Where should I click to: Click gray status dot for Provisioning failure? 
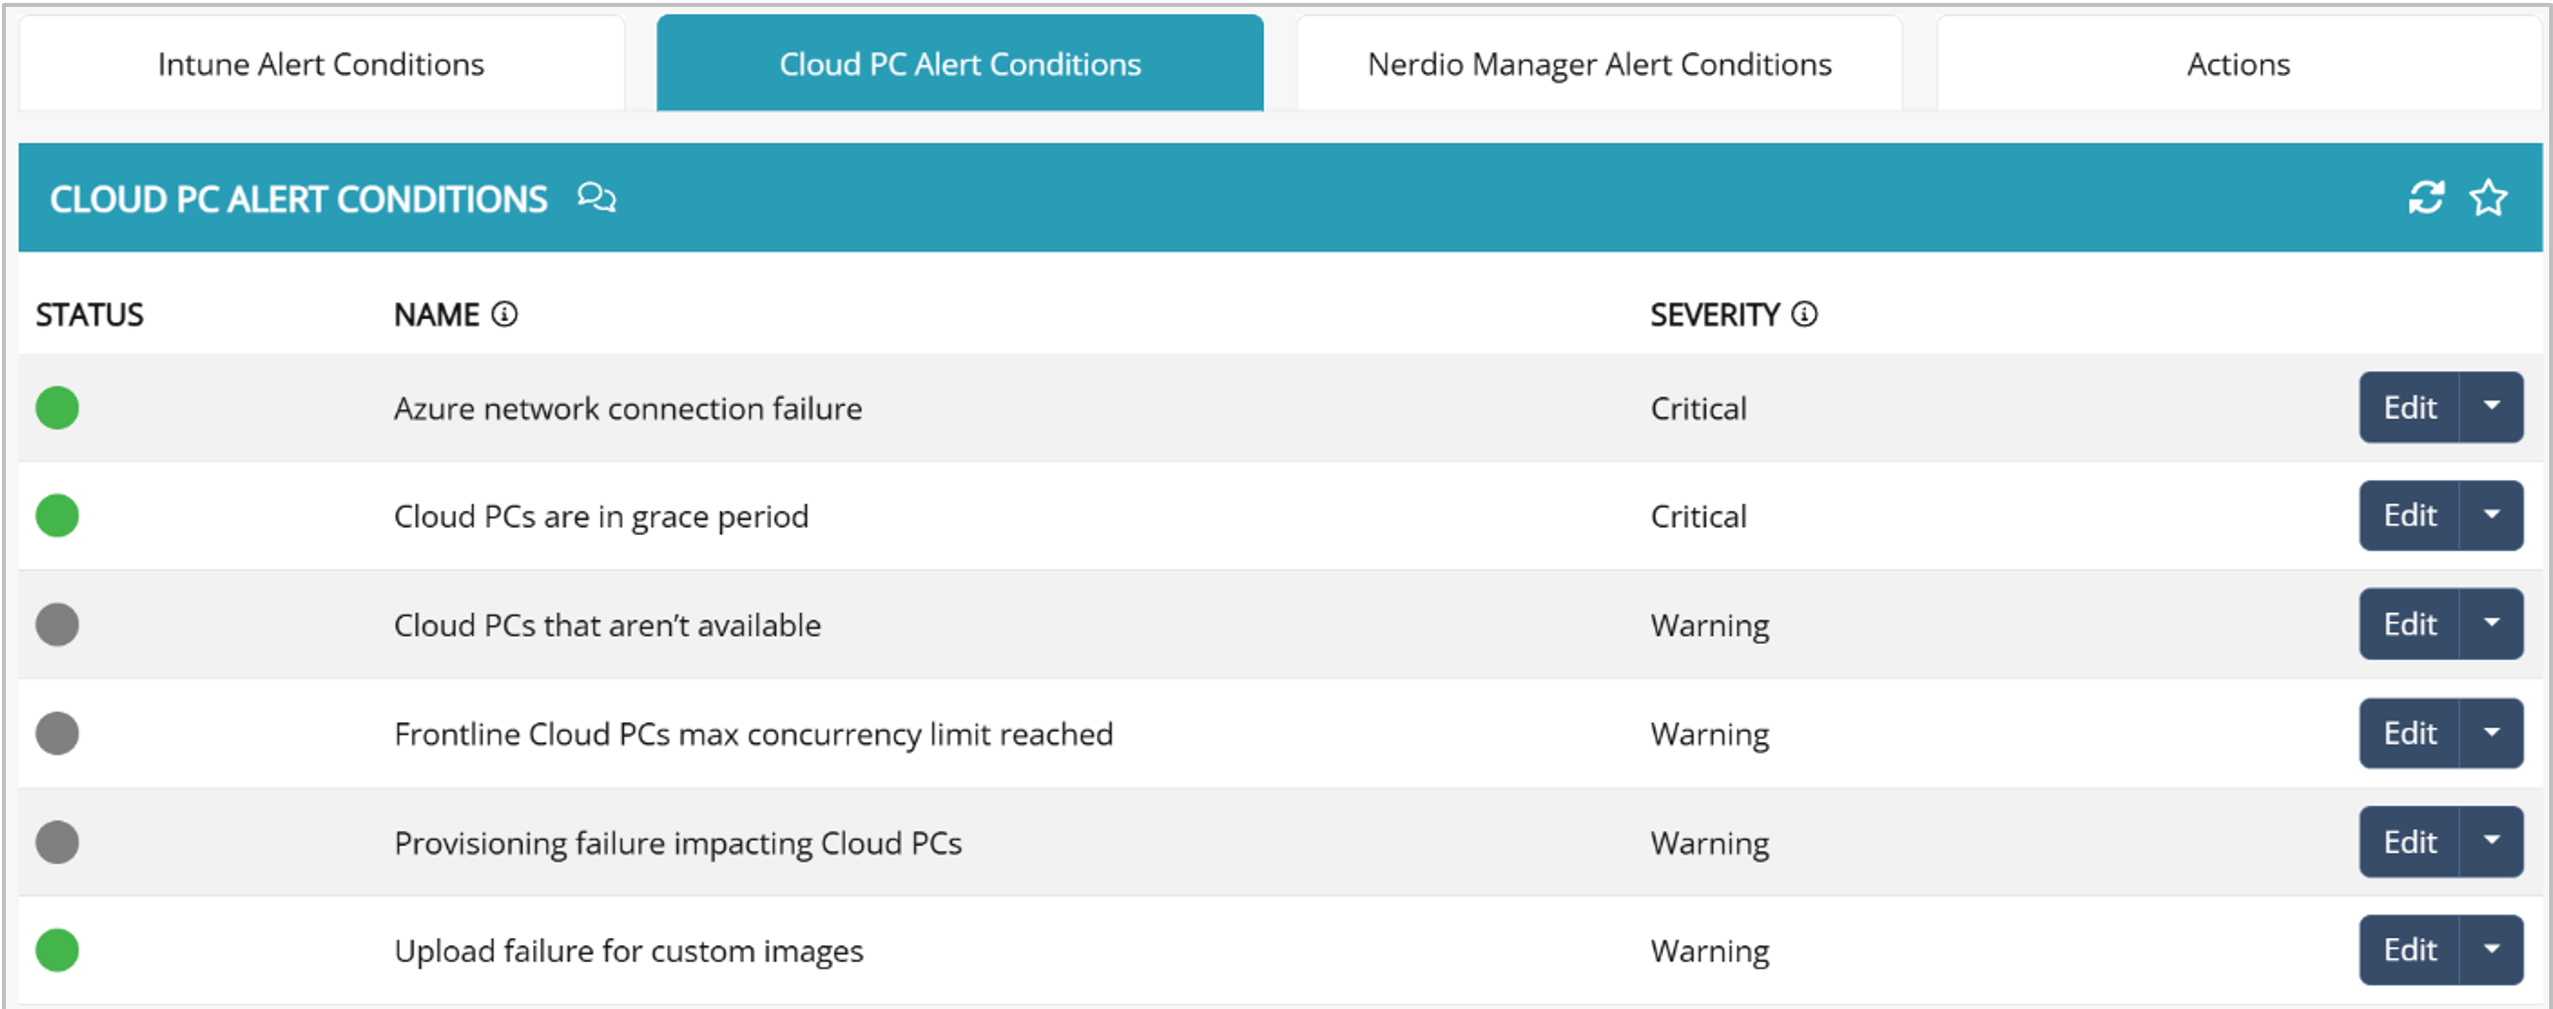tap(57, 842)
